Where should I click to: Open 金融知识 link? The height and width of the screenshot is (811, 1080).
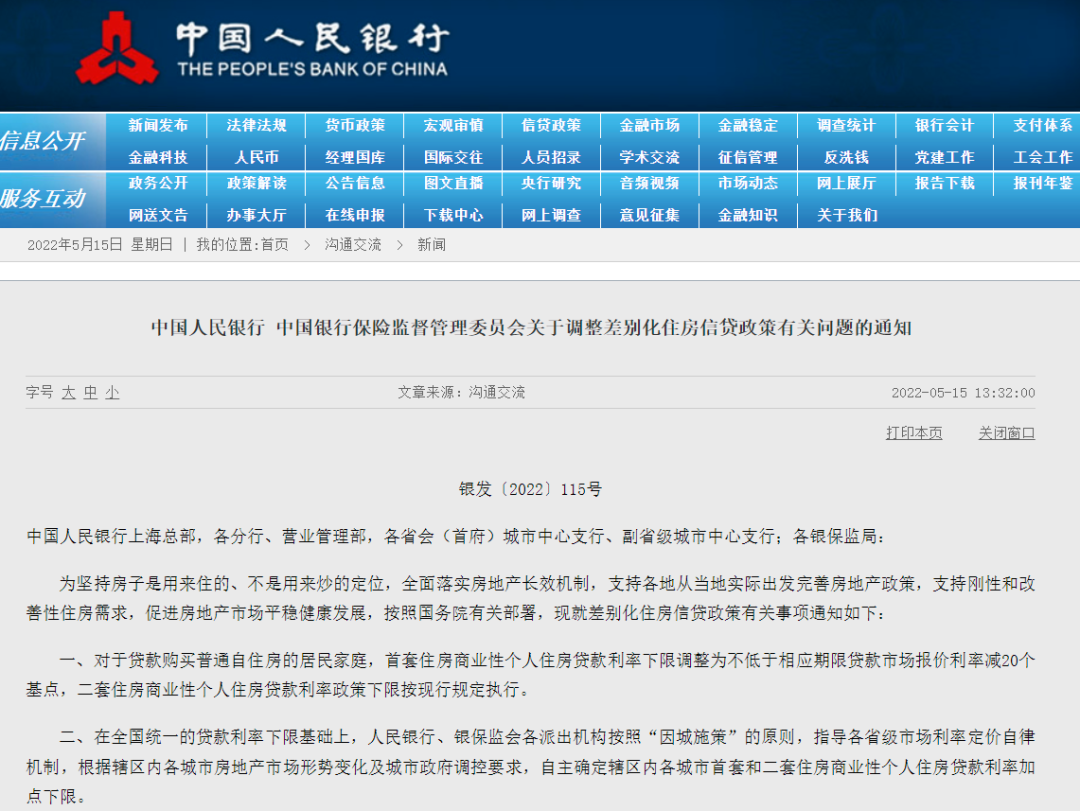click(x=748, y=216)
